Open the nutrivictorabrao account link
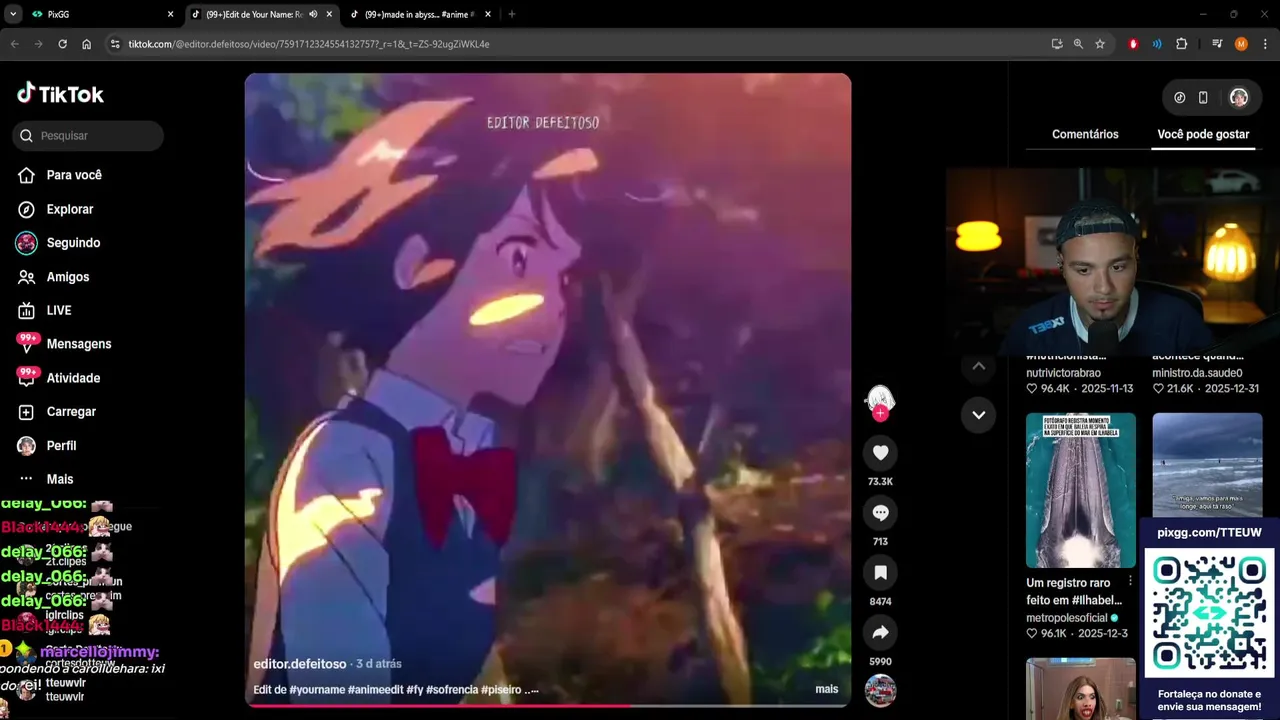This screenshot has height=720, width=1280. click(1063, 373)
